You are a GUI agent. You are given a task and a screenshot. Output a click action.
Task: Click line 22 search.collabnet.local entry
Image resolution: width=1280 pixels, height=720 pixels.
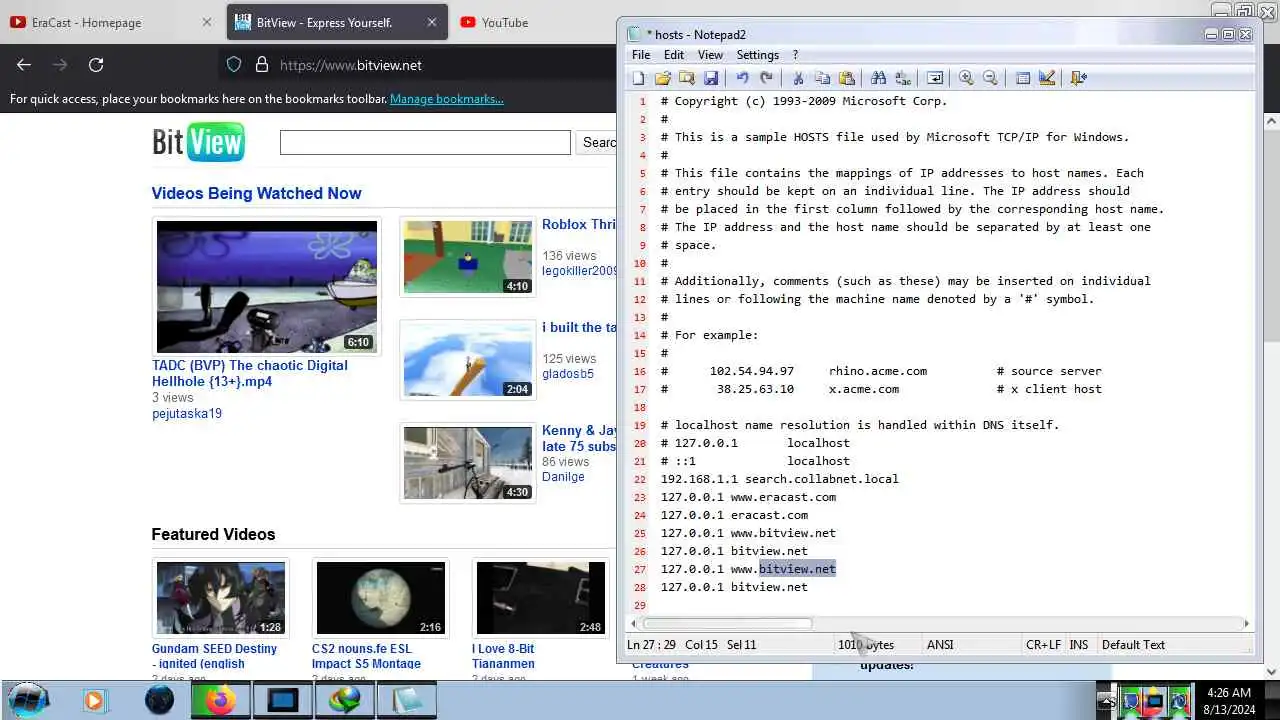tap(780, 479)
